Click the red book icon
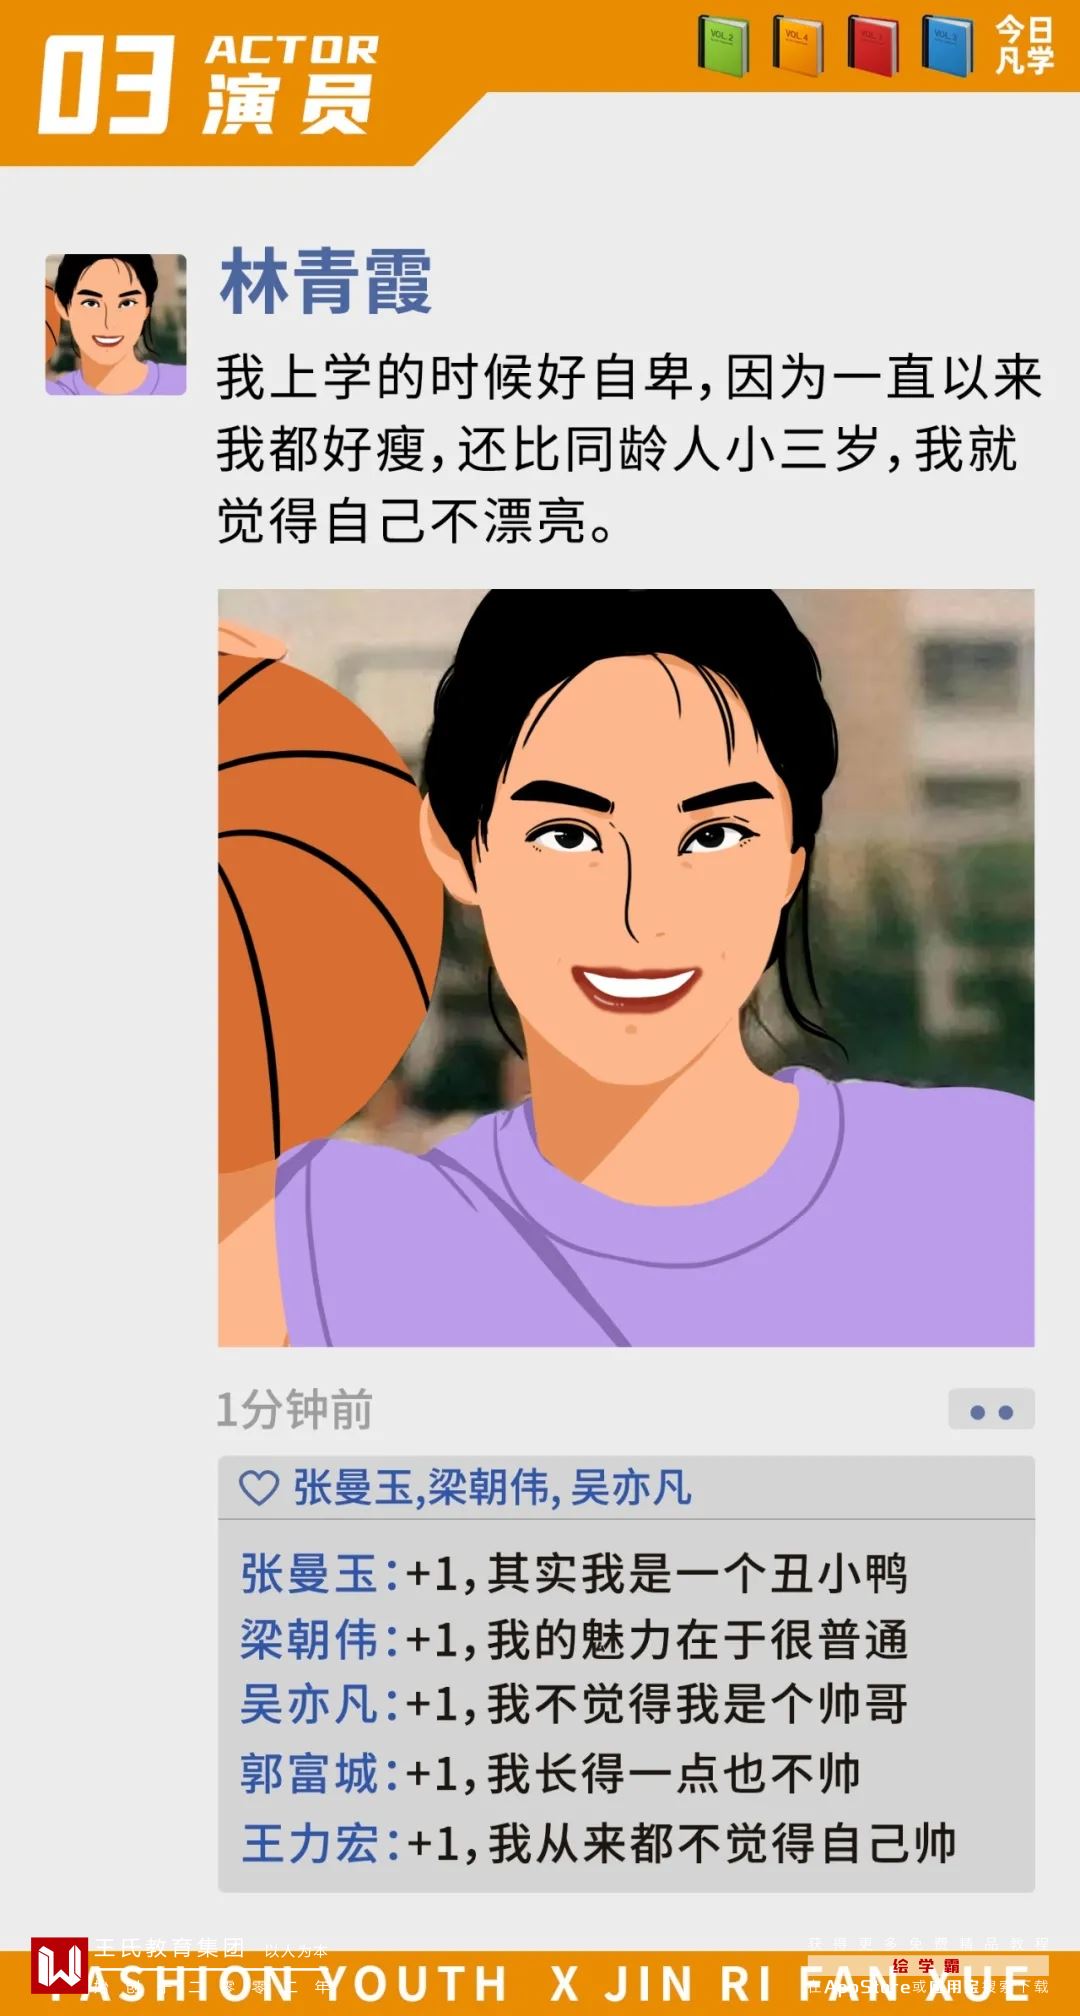Screen dimensions: 1080x2016 [873, 46]
